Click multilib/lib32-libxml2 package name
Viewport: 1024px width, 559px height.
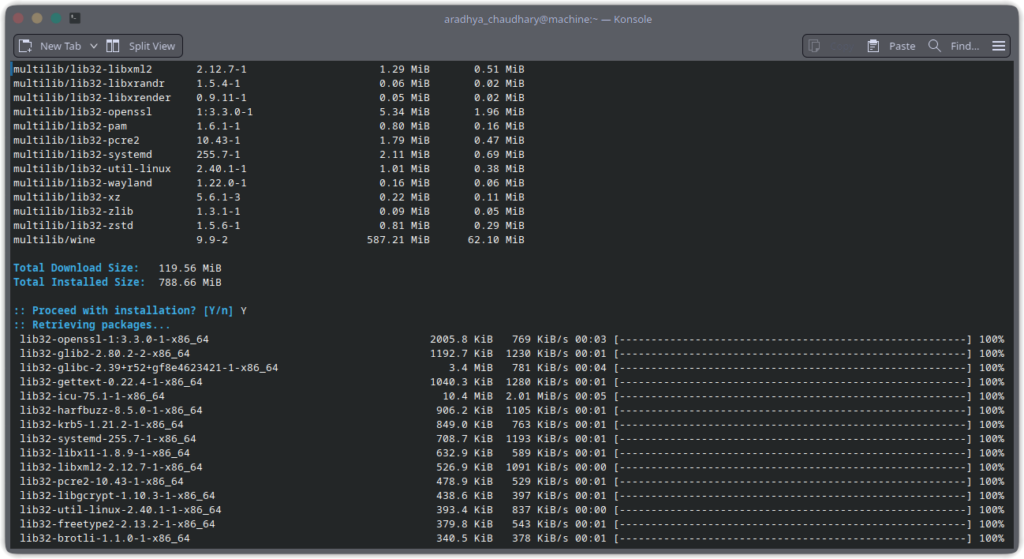pyautogui.click(x=82, y=69)
